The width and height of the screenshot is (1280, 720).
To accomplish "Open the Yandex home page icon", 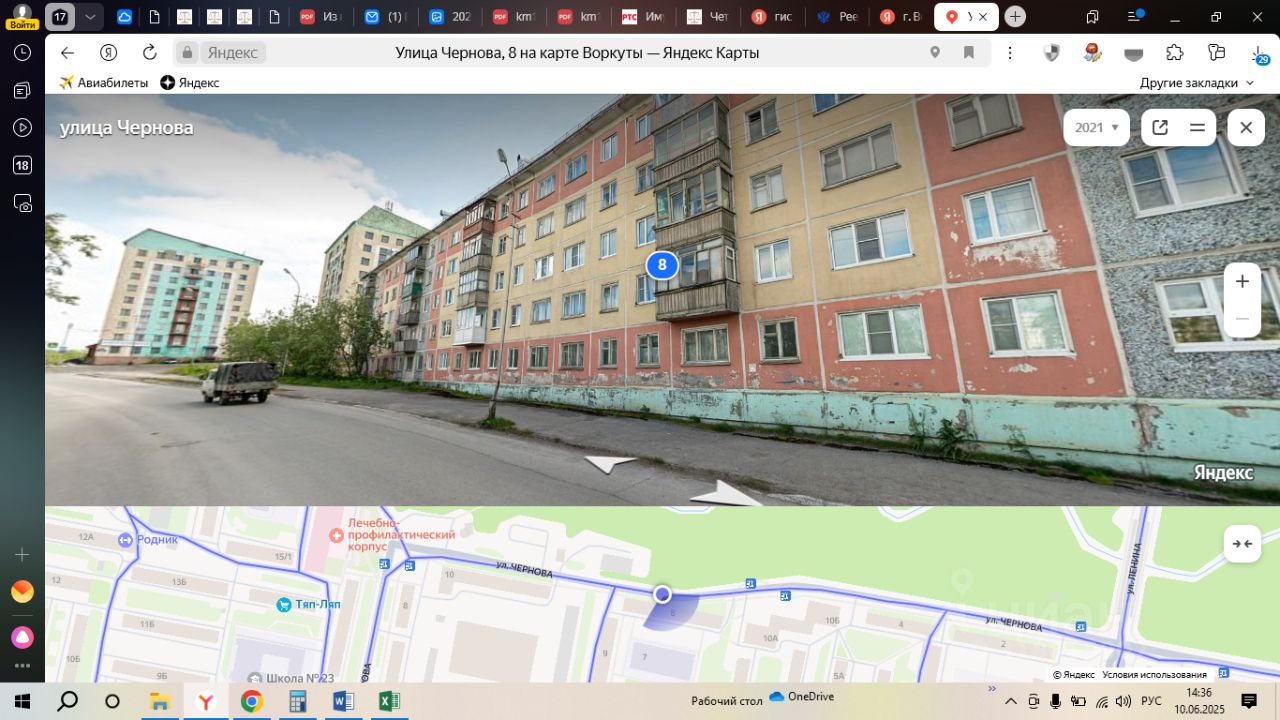I will 108,53.
